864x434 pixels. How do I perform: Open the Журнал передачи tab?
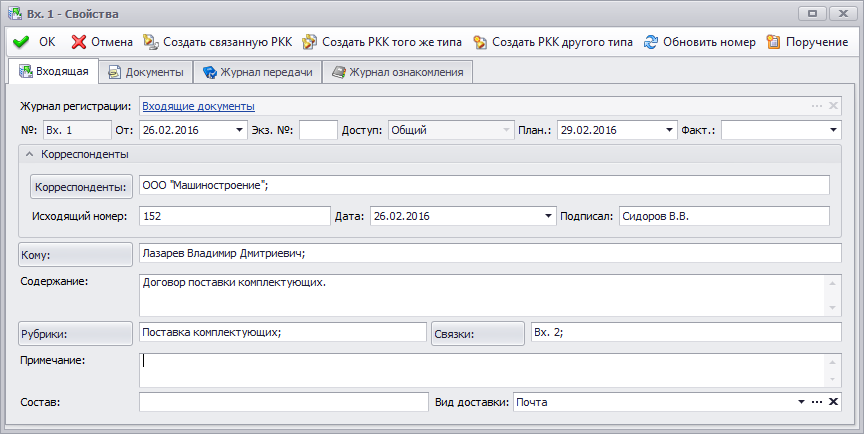(258, 73)
